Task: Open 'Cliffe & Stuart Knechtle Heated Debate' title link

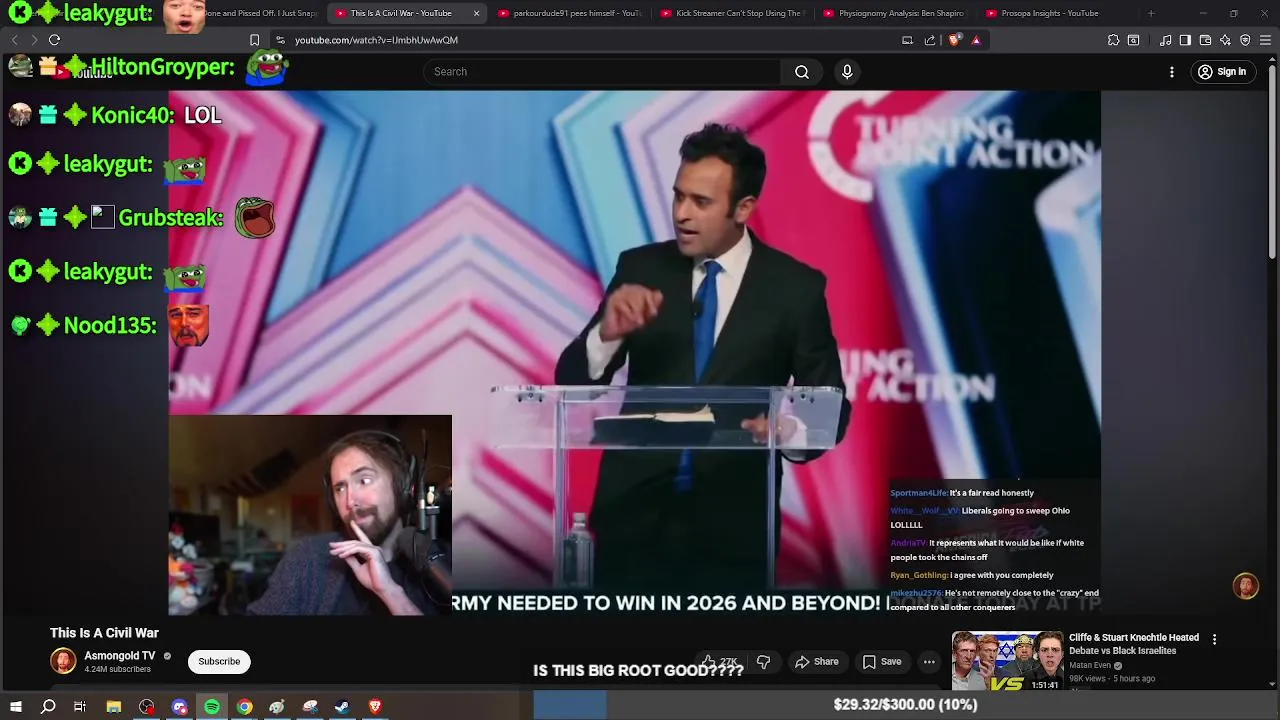Action: coord(1134,644)
